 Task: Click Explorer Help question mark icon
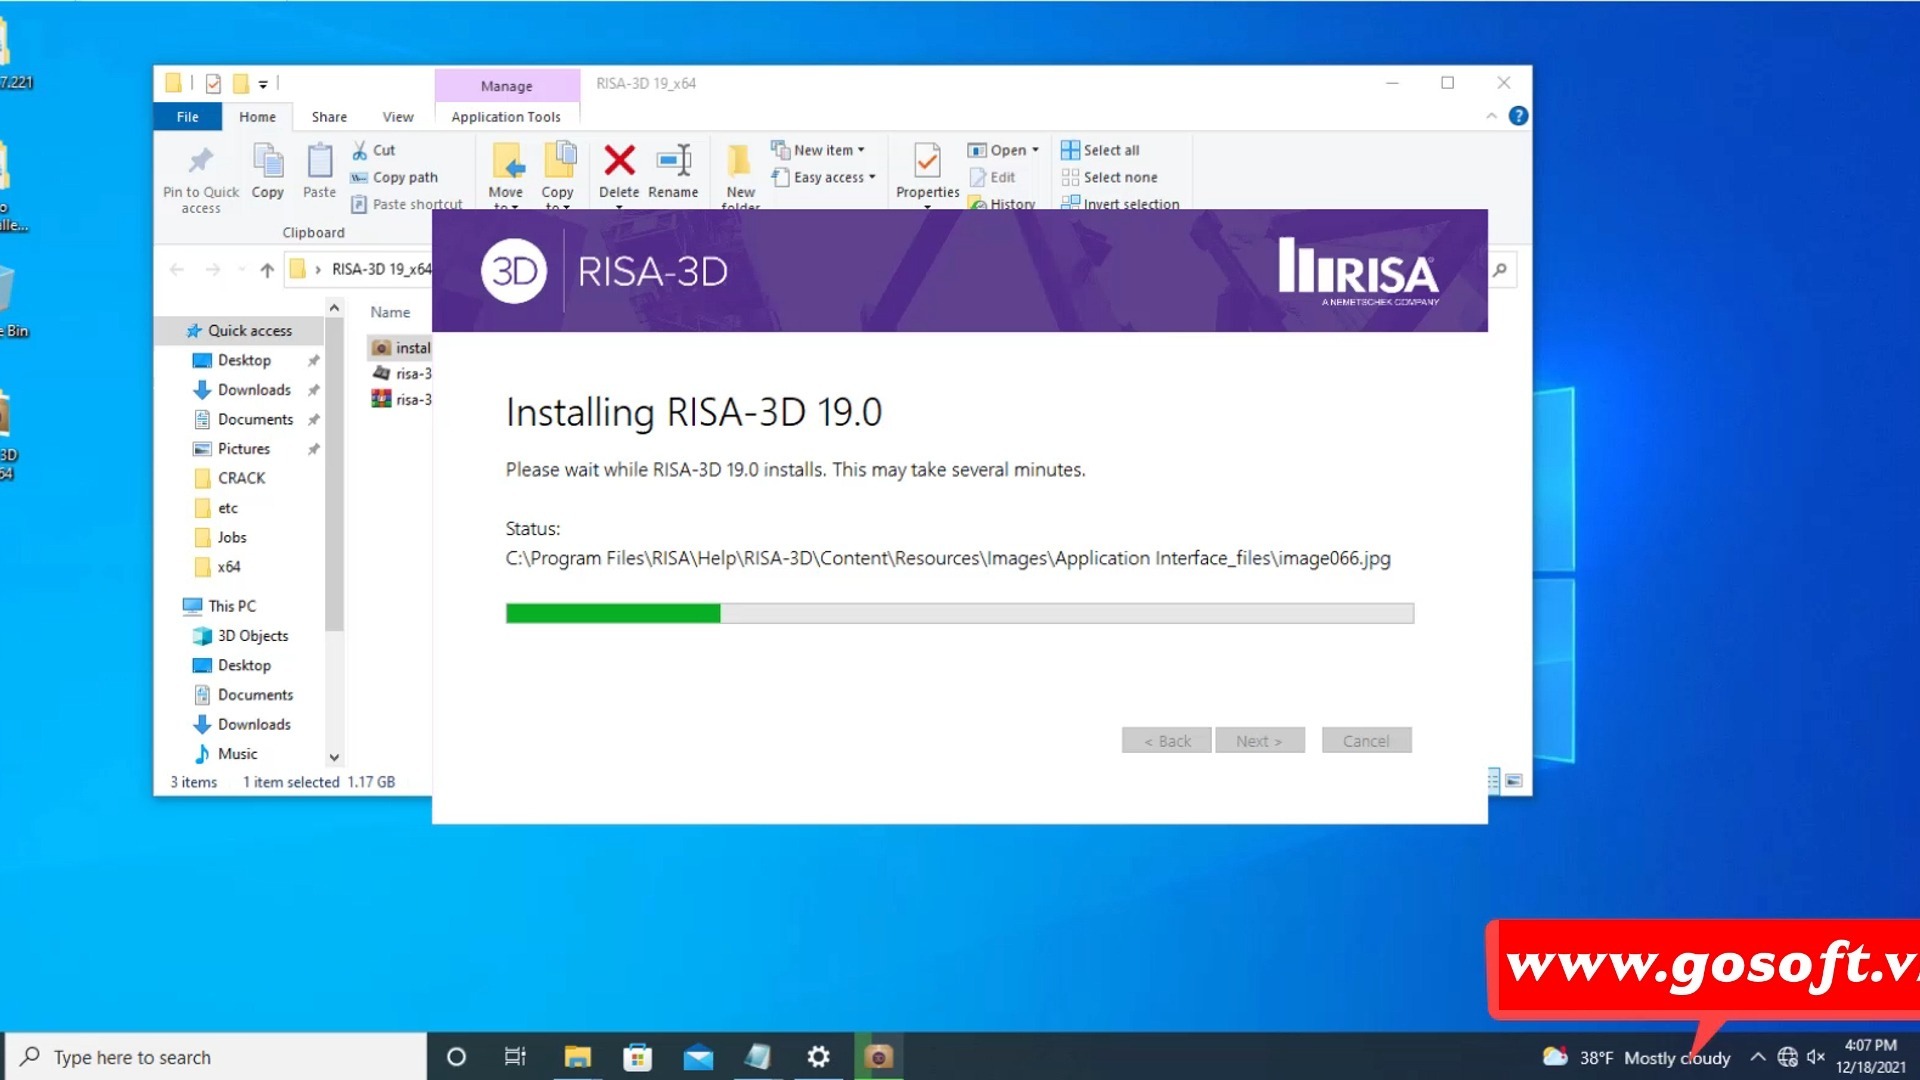pos(1518,116)
